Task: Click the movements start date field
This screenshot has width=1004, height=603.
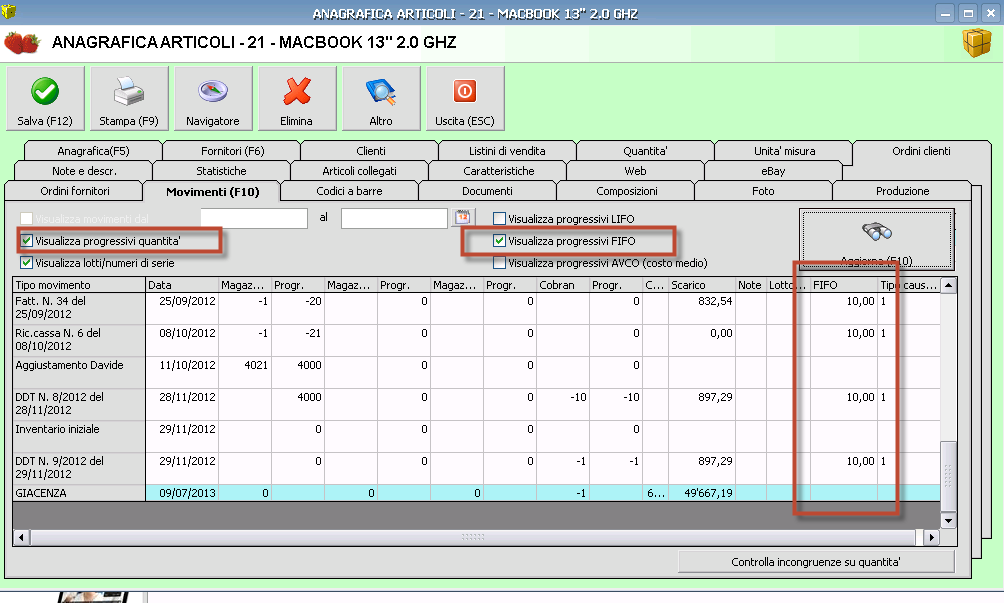Action: 254,218
